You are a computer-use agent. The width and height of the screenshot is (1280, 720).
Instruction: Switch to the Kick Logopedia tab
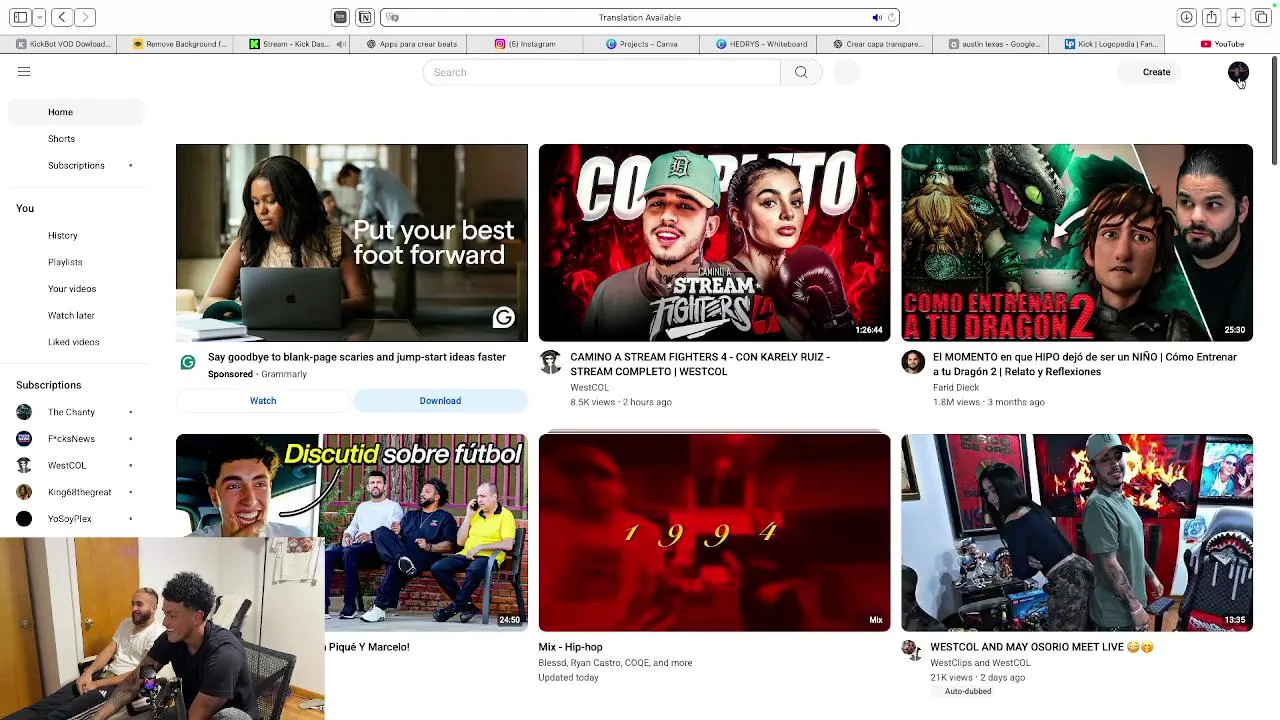pyautogui.click(x=1107, y=44)
